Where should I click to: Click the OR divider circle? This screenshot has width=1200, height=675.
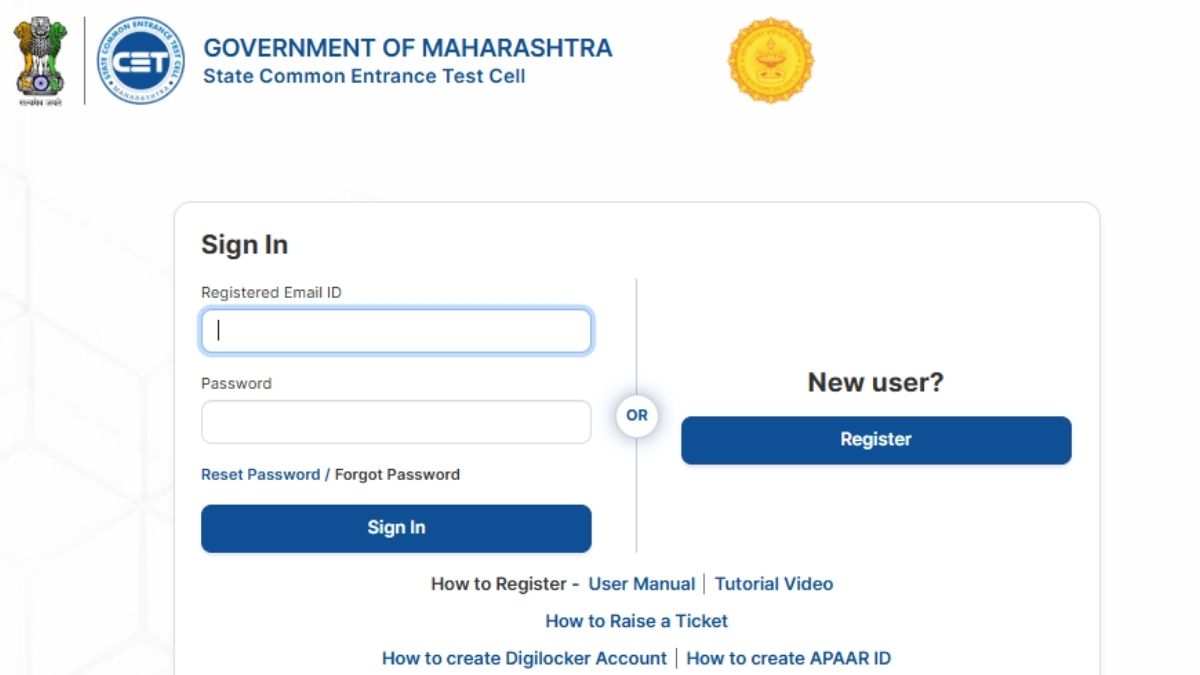click(637, 415)
